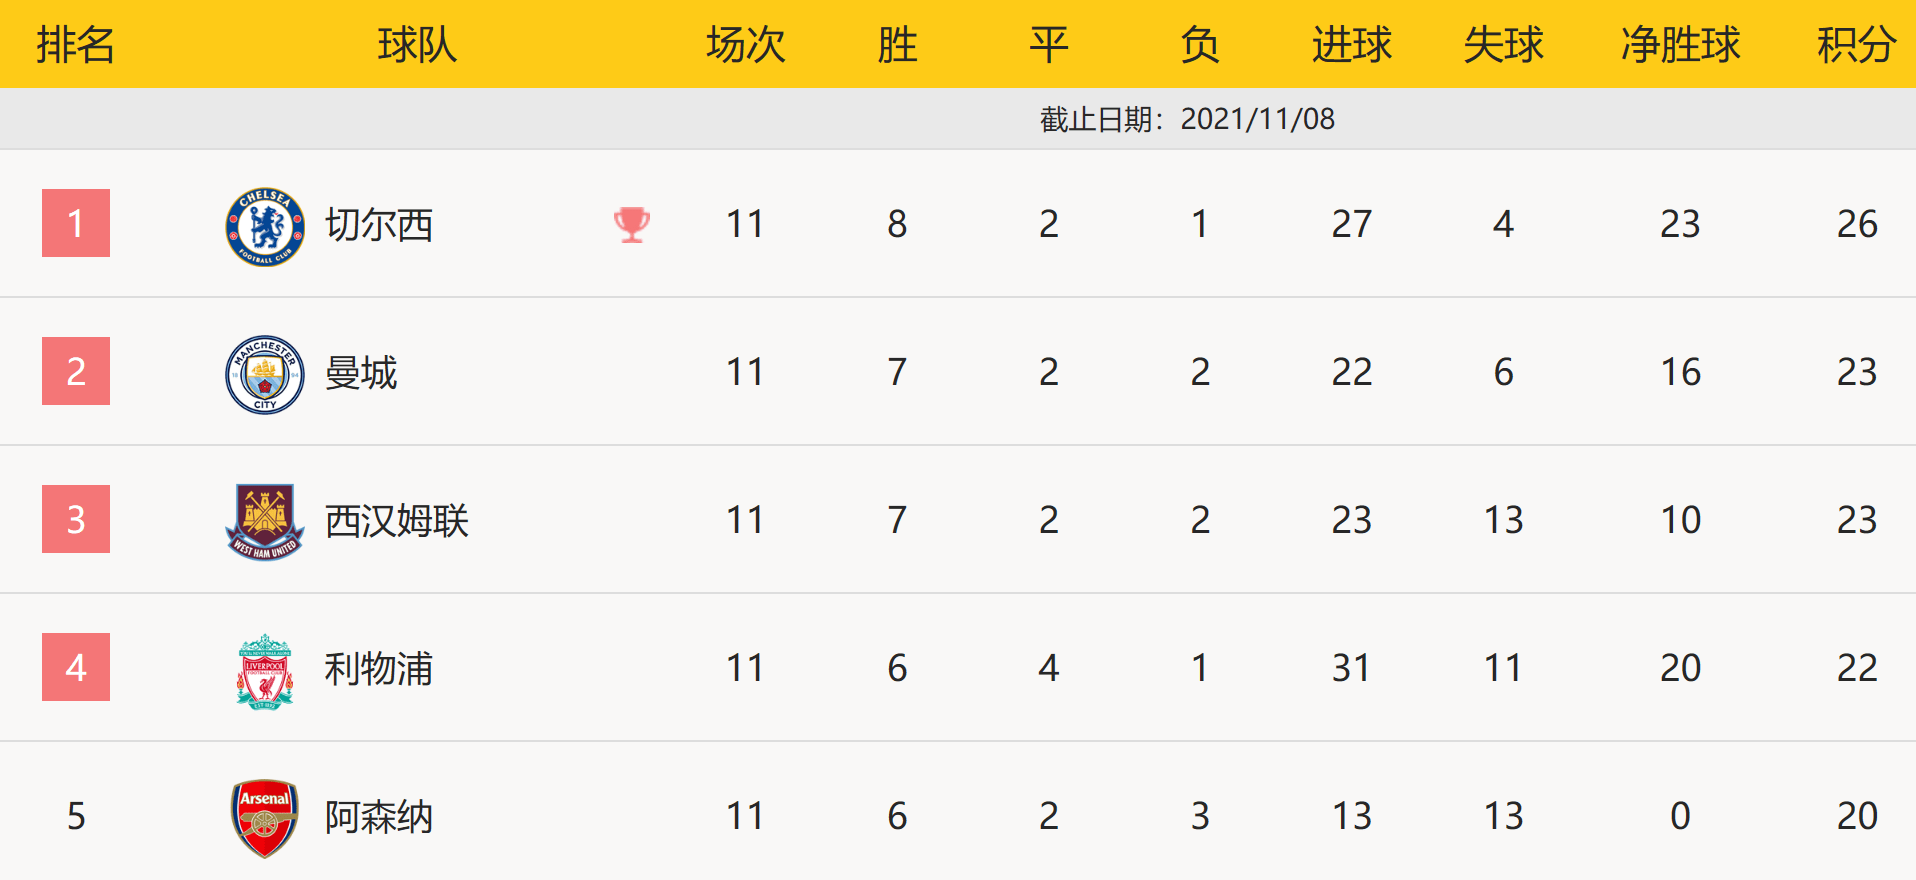Click the red rank 4 badge
This screenshot has height=880, width=1916.
(x=76, y=667)
